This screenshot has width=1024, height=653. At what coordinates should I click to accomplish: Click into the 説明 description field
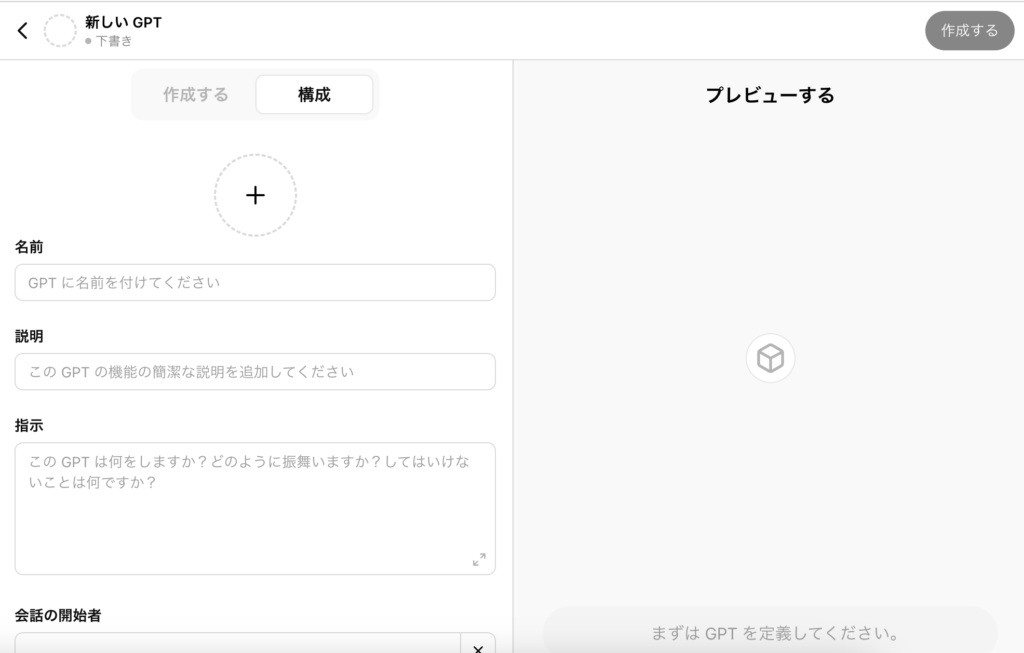tap(255, 372)
